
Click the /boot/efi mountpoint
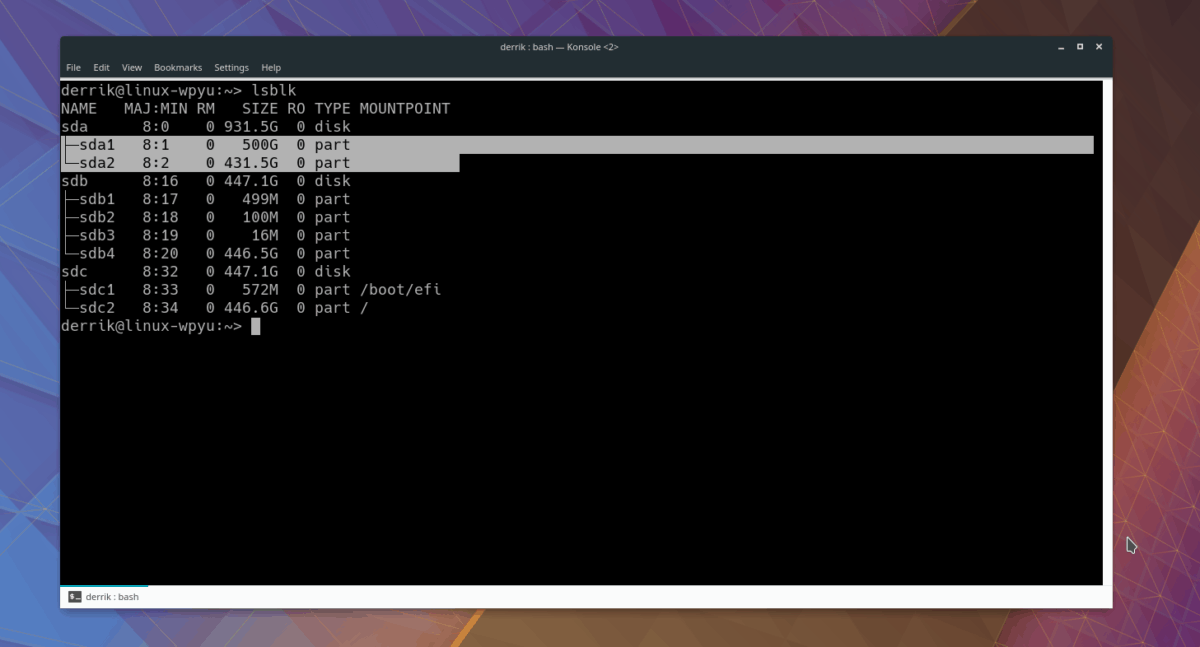(400, 289)
